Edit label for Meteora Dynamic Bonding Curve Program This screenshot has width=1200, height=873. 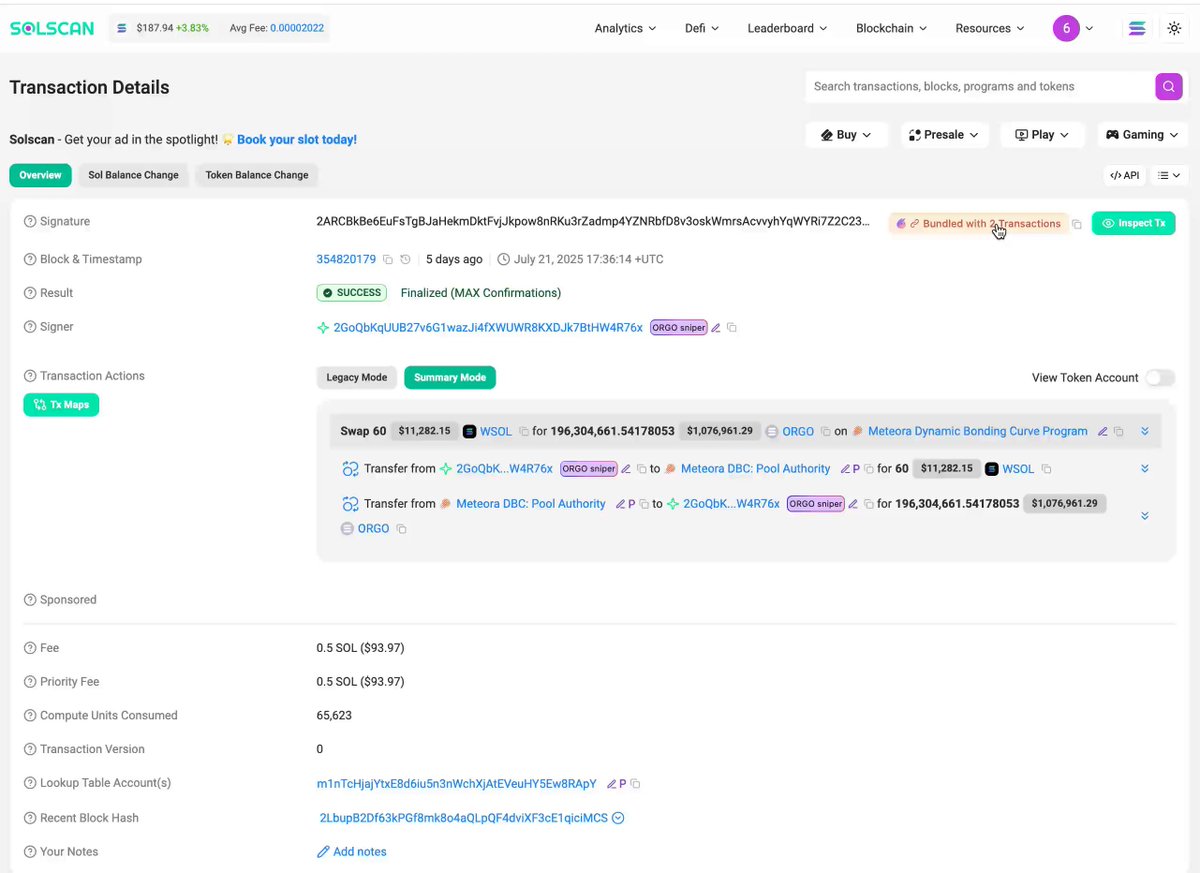1102,432
